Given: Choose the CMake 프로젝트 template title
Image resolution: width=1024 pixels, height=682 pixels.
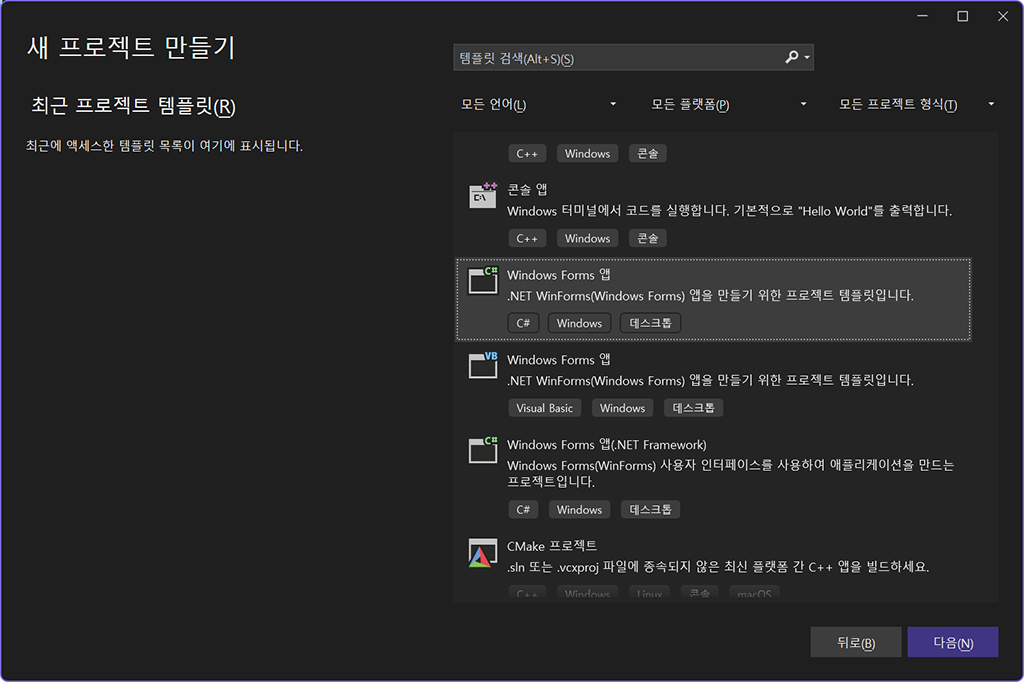Looking at the screenshot, I should pyautogui.click(x=551, y=545).
